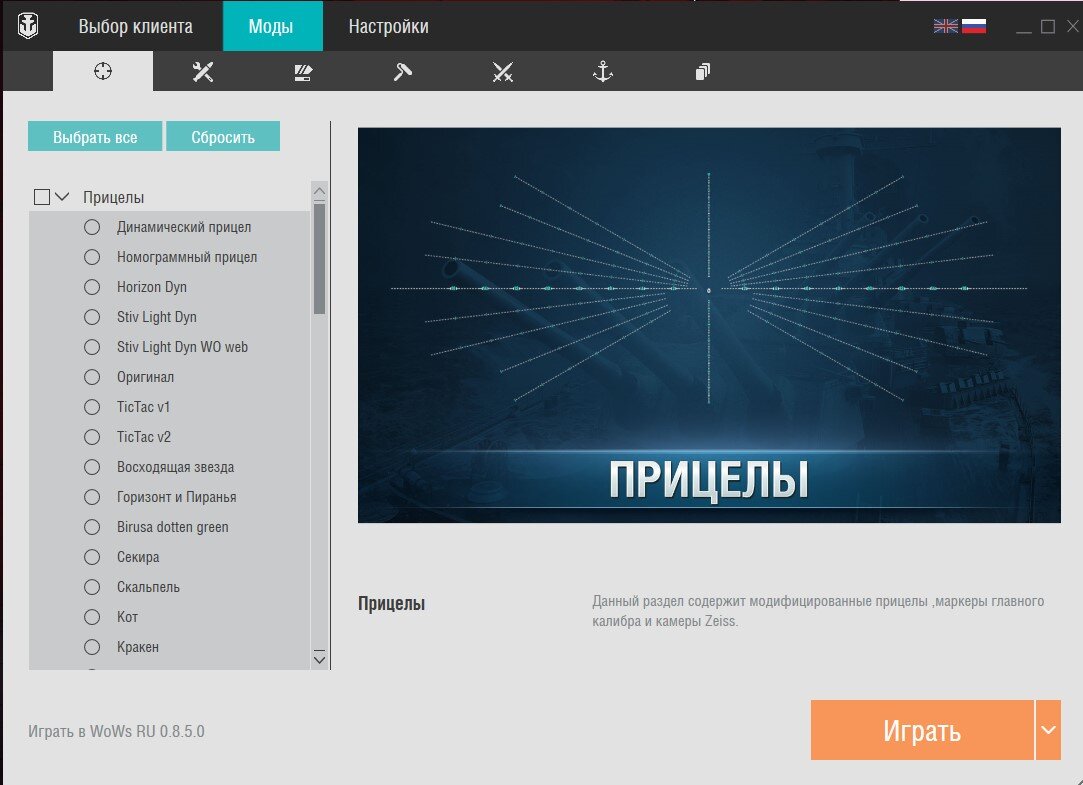The height and width of the screenshot is (785, 1083).
Task: Open the crossed swords category icon
Action: pyautogui.click(x=503, y=72)
